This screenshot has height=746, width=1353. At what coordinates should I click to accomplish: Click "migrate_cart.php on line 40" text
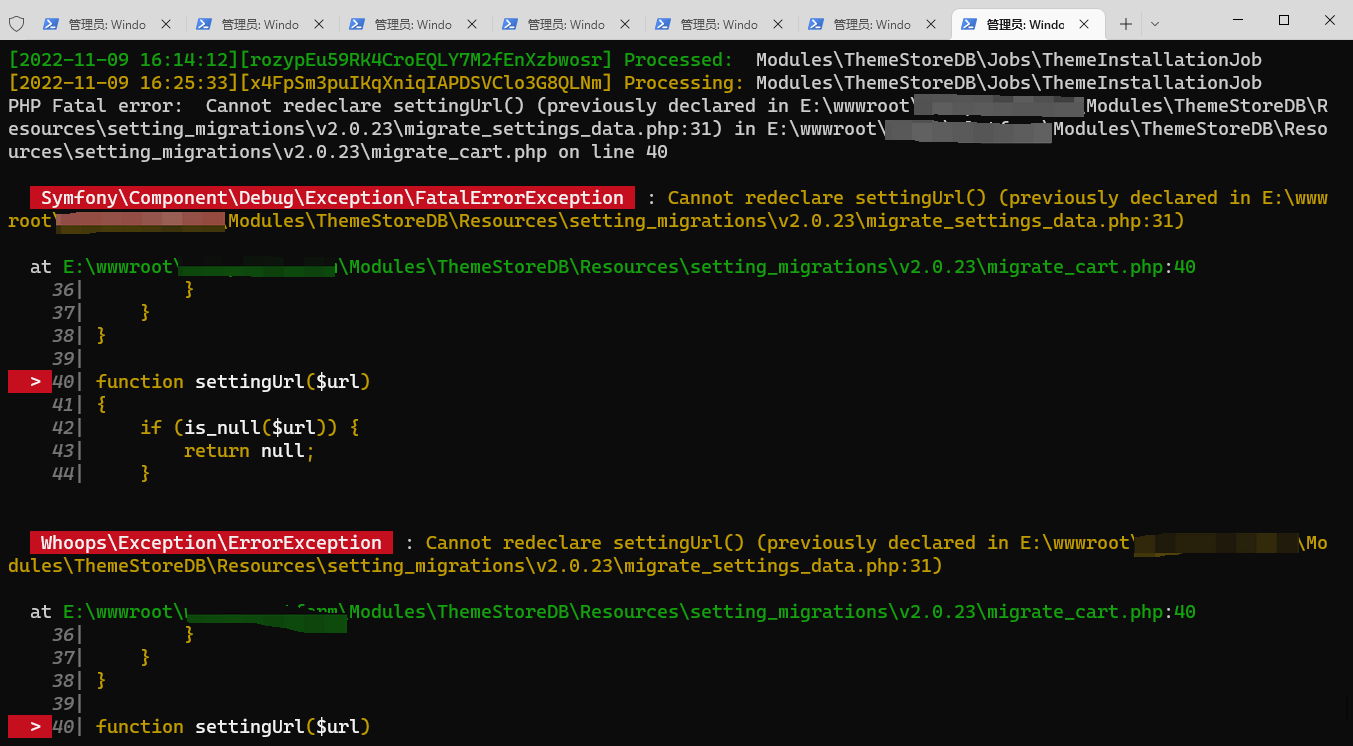(519, 152)
